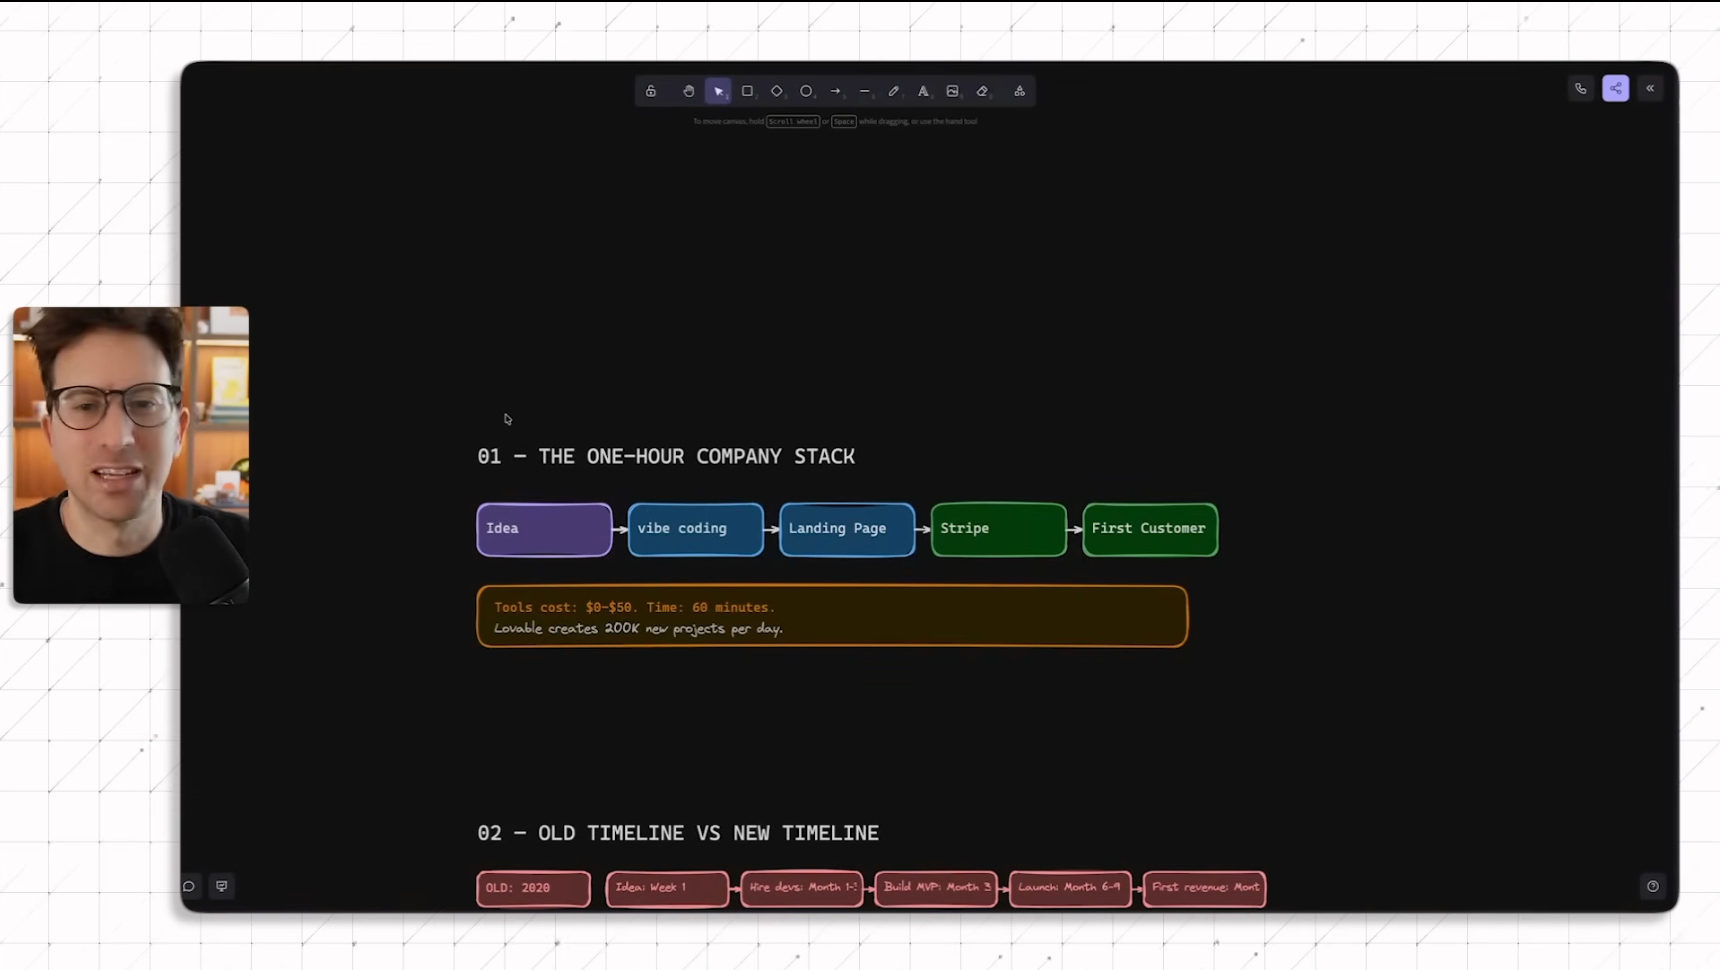1720x970 pixels.
Task: Pick the Ellipse shape tool
Action: (806, 91)
